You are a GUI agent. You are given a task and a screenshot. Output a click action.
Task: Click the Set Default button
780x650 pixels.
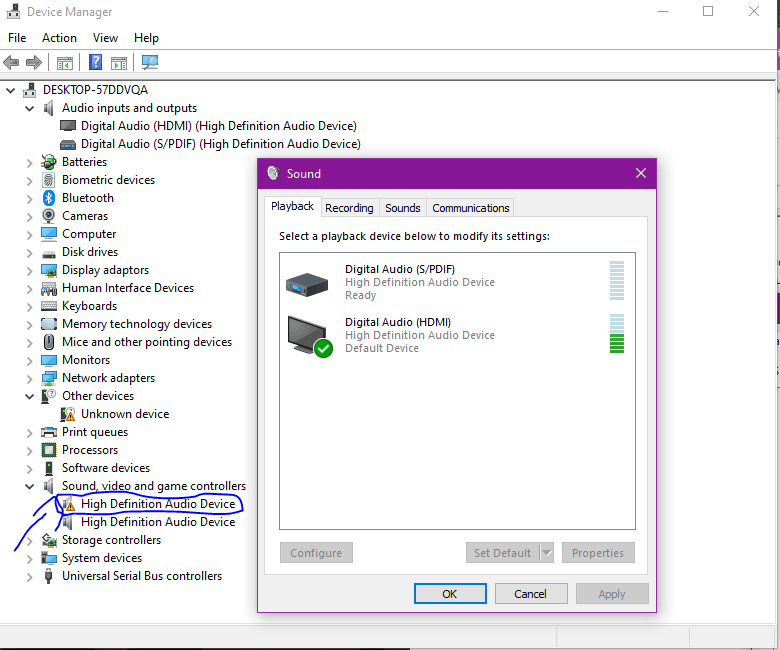click(502, 553)
